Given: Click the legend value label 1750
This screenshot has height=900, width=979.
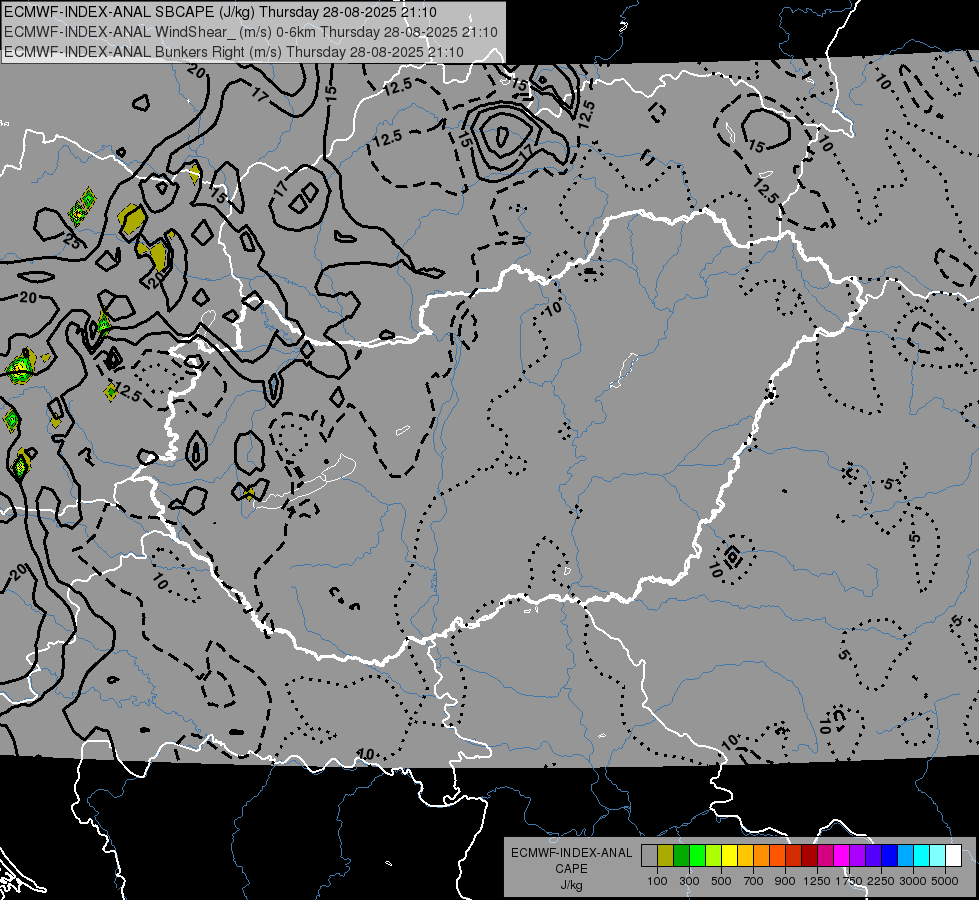Looking at the screenshot, I should (849, 881).
